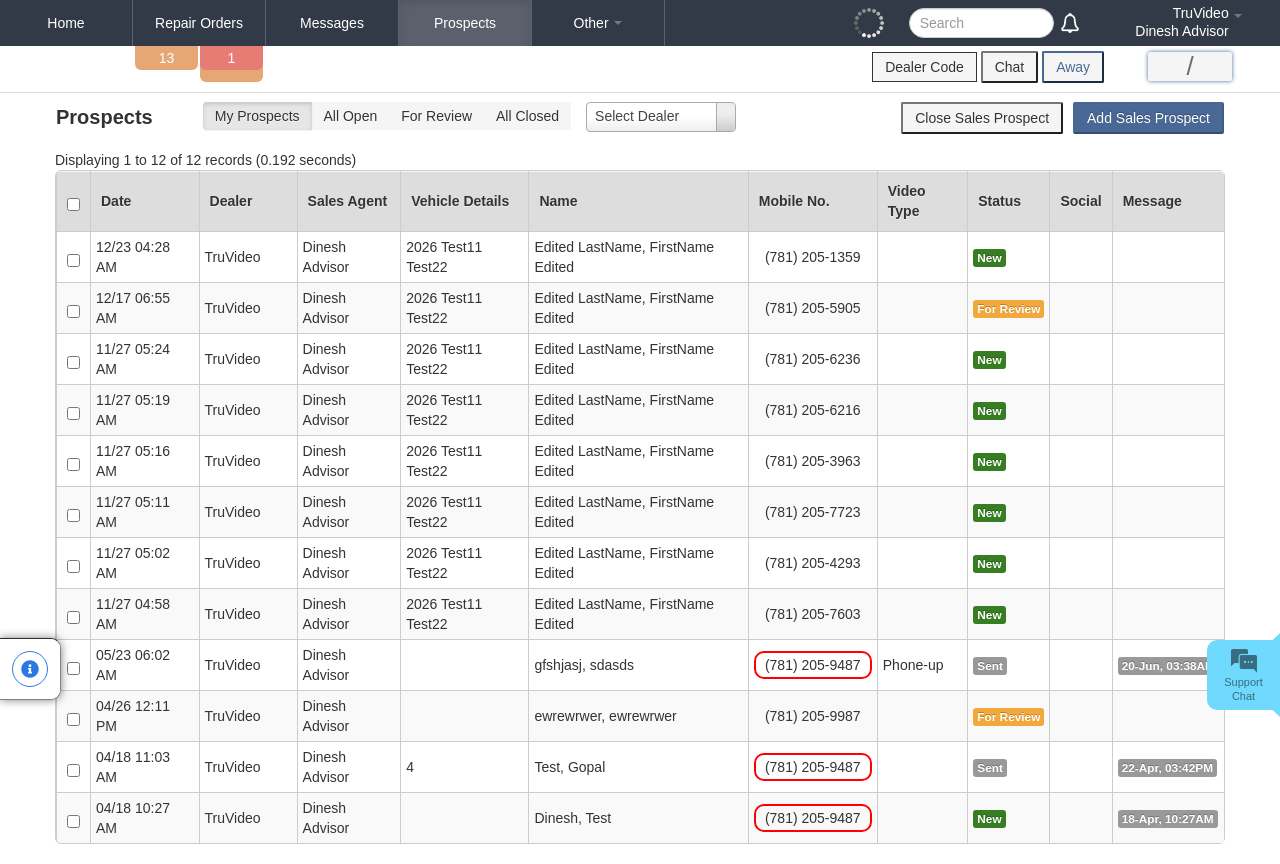Open the Select Dealer dropdown
The width and height of the screenshot is (1280, 864).
661,117
